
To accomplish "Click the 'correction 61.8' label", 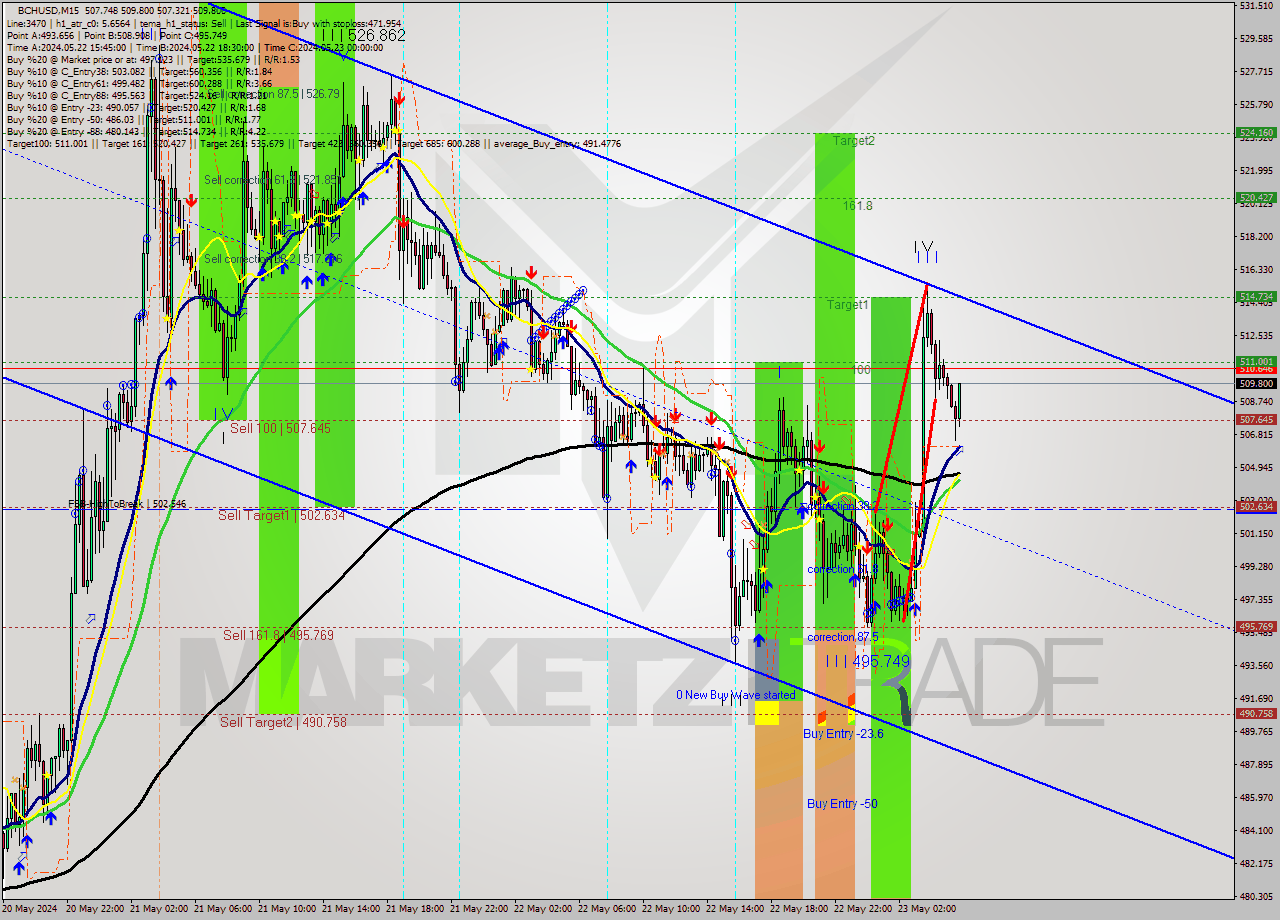I will coord(842,569).
